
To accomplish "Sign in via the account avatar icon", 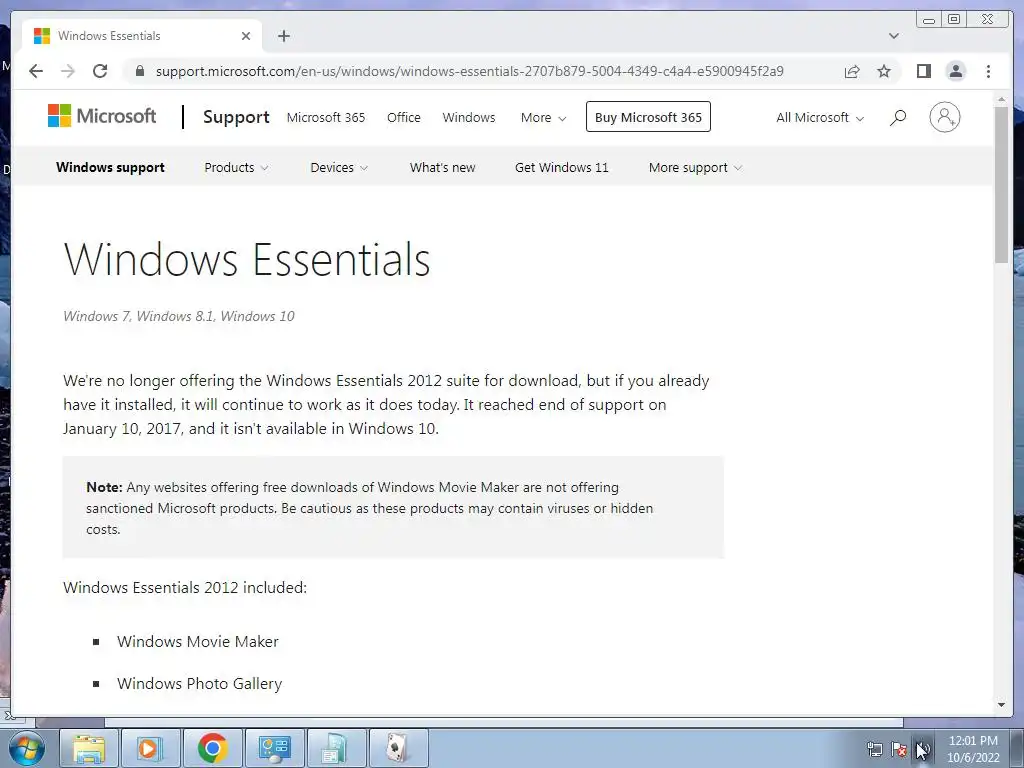I will click(x=944, y=117).
